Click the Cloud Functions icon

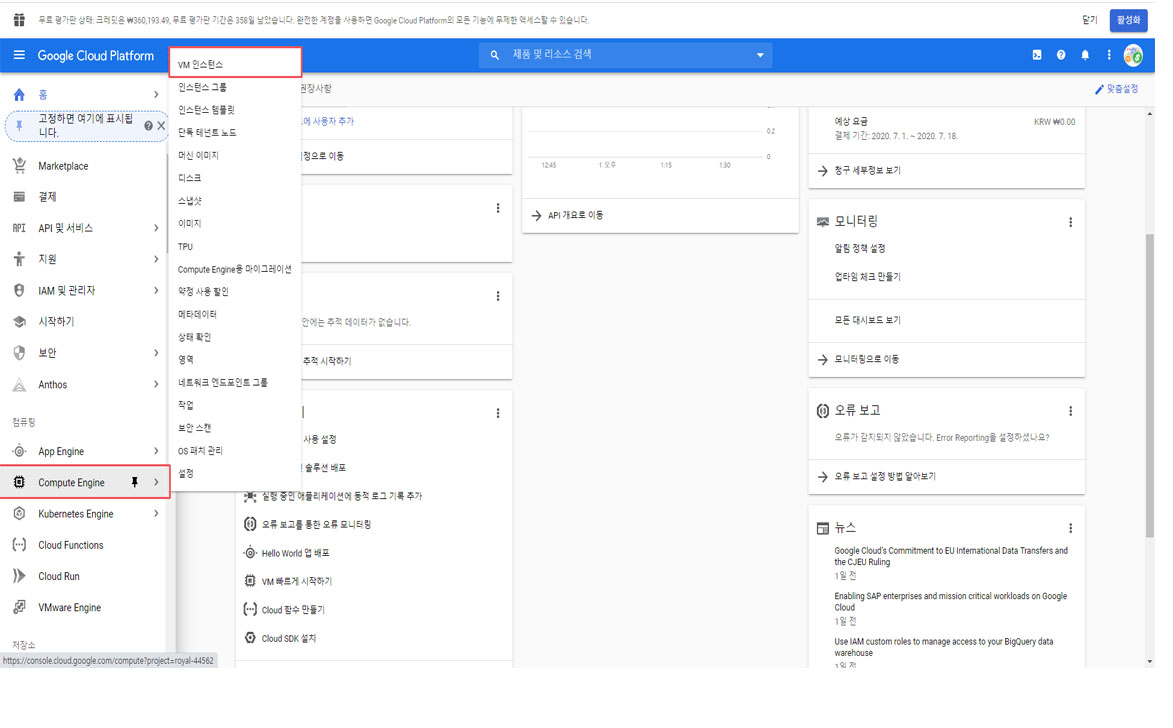pyautogui.click(x=19, y=545)
